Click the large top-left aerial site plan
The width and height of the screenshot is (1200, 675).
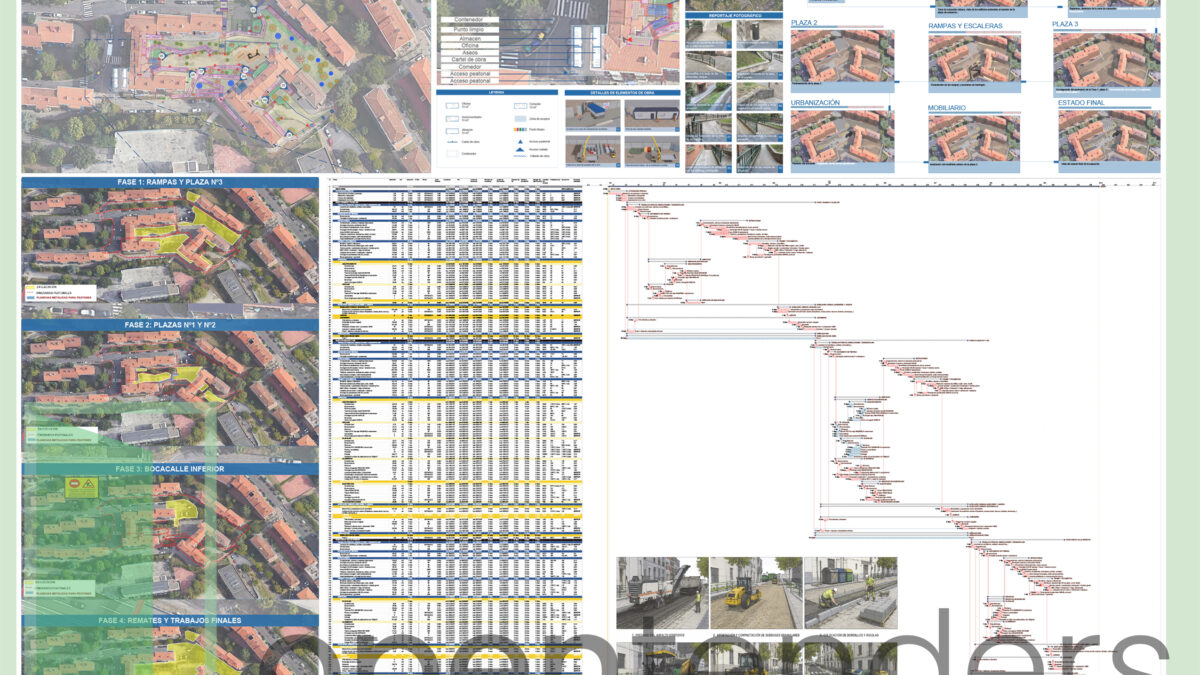tap(226, 86)
